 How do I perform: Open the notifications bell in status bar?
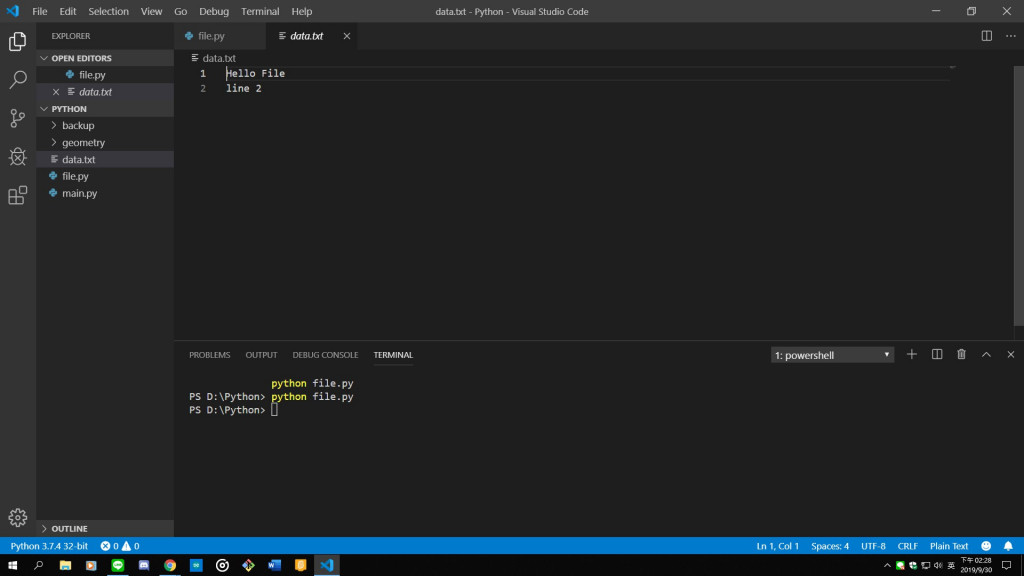coord(1008,546)
